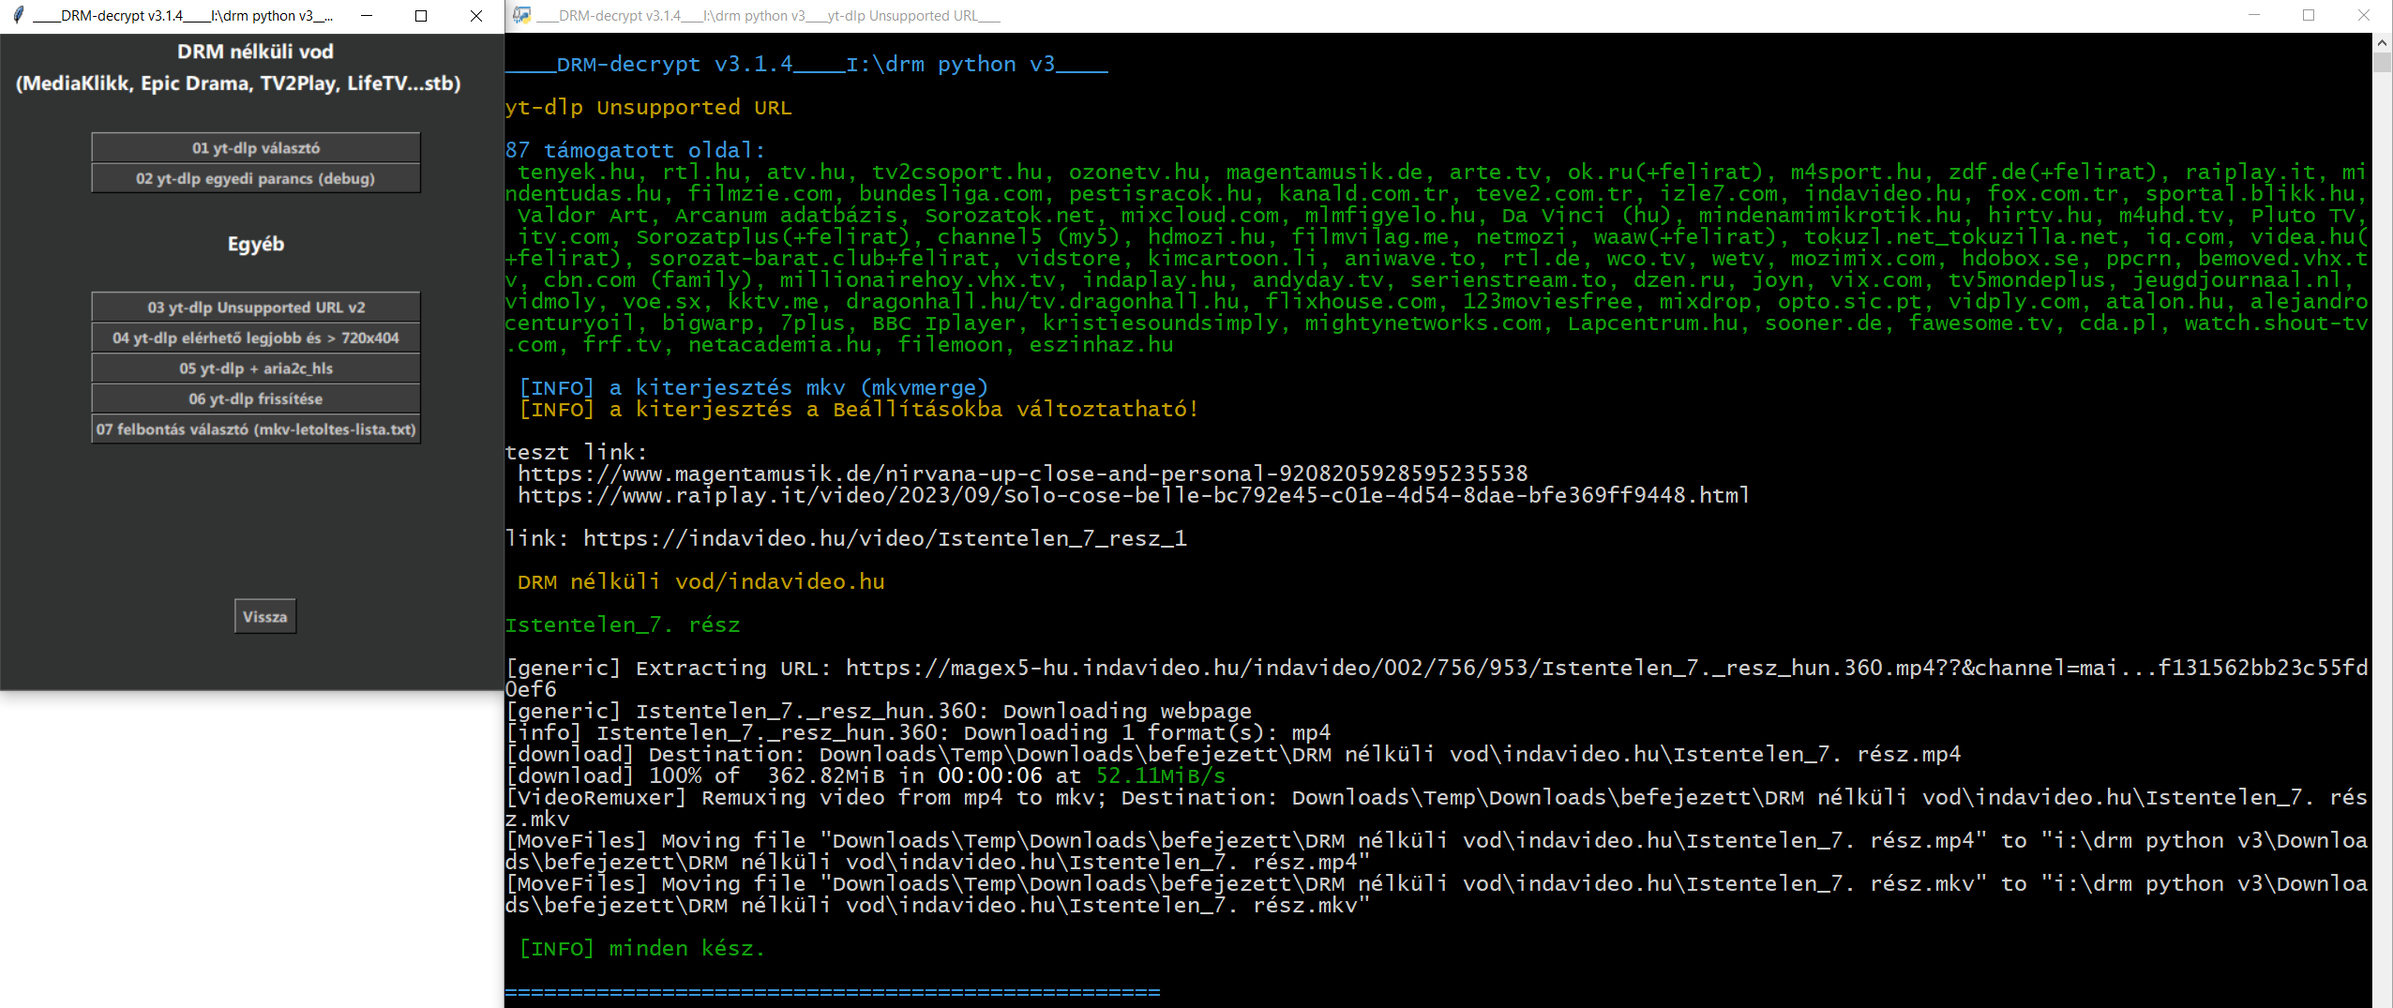Click the console vertical scrollbar thumb
The height and width of the screenshot is (1008, 2393).
(x=2382, y=62)
